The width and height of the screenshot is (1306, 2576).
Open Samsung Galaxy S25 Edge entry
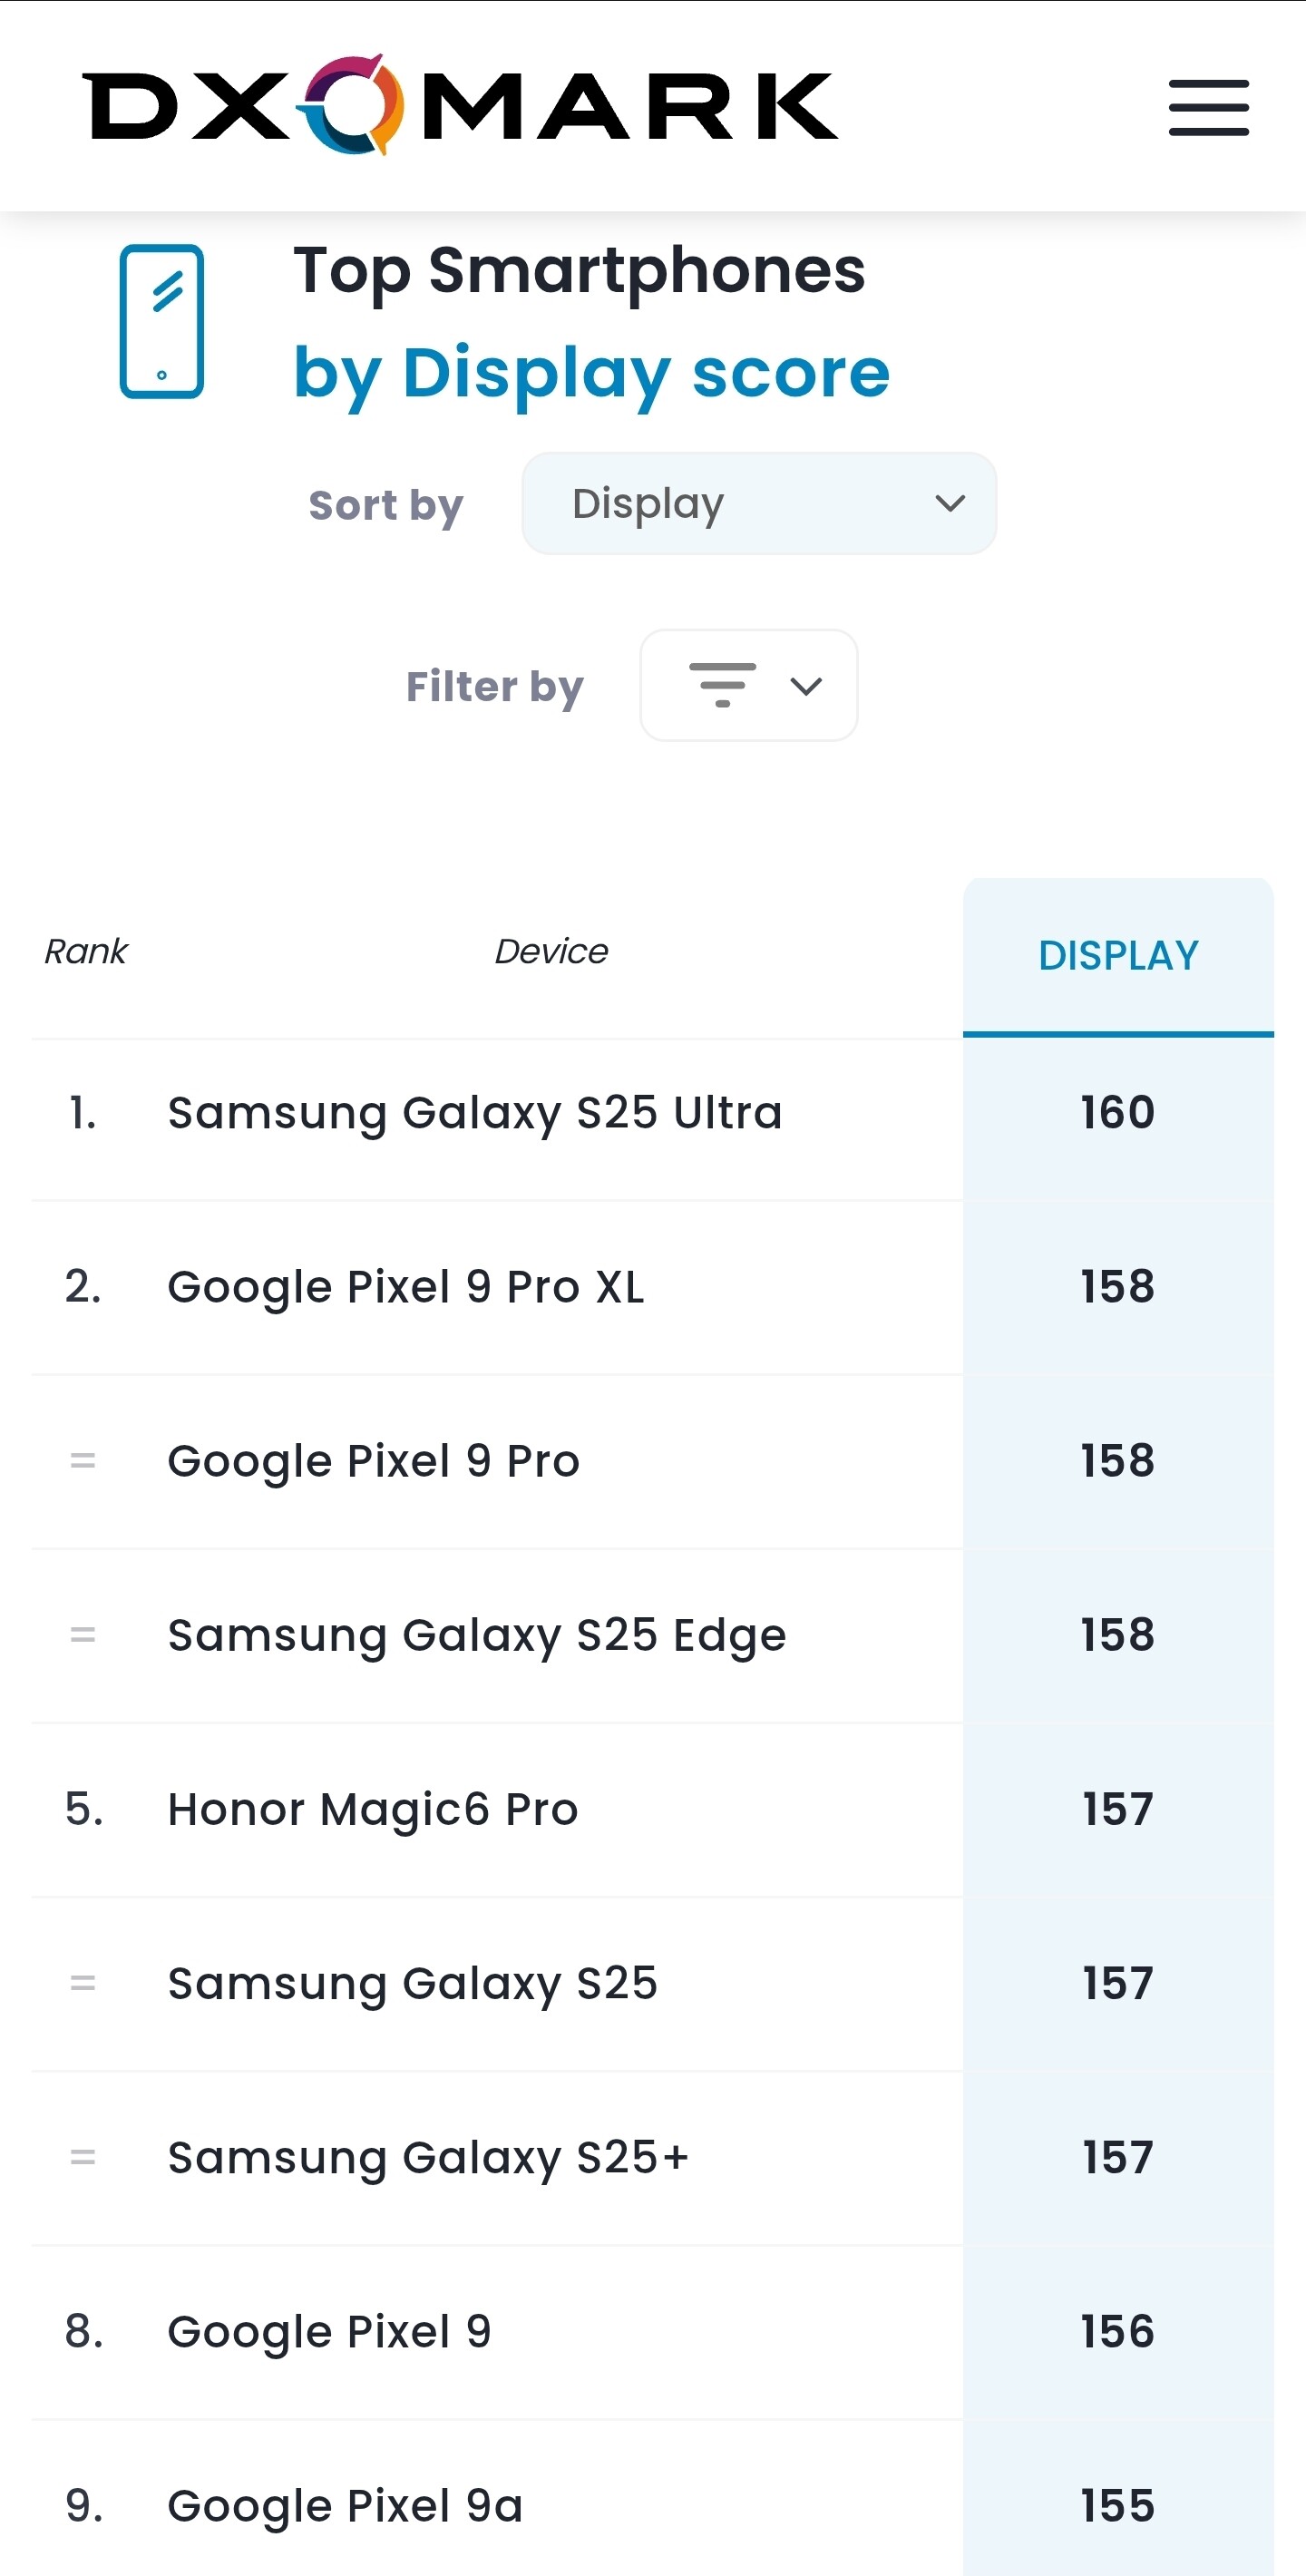(x=476, y=1635)
